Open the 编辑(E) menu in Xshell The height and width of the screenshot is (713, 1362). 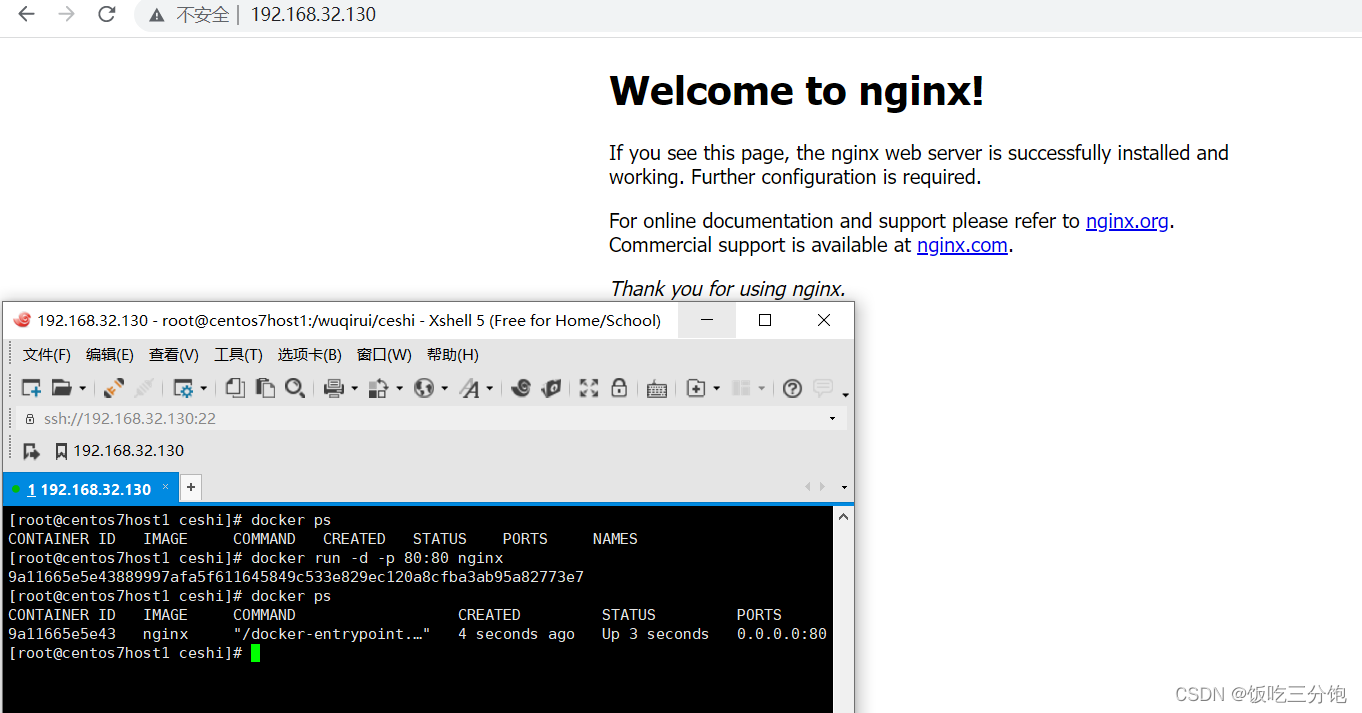coord(110,355)
